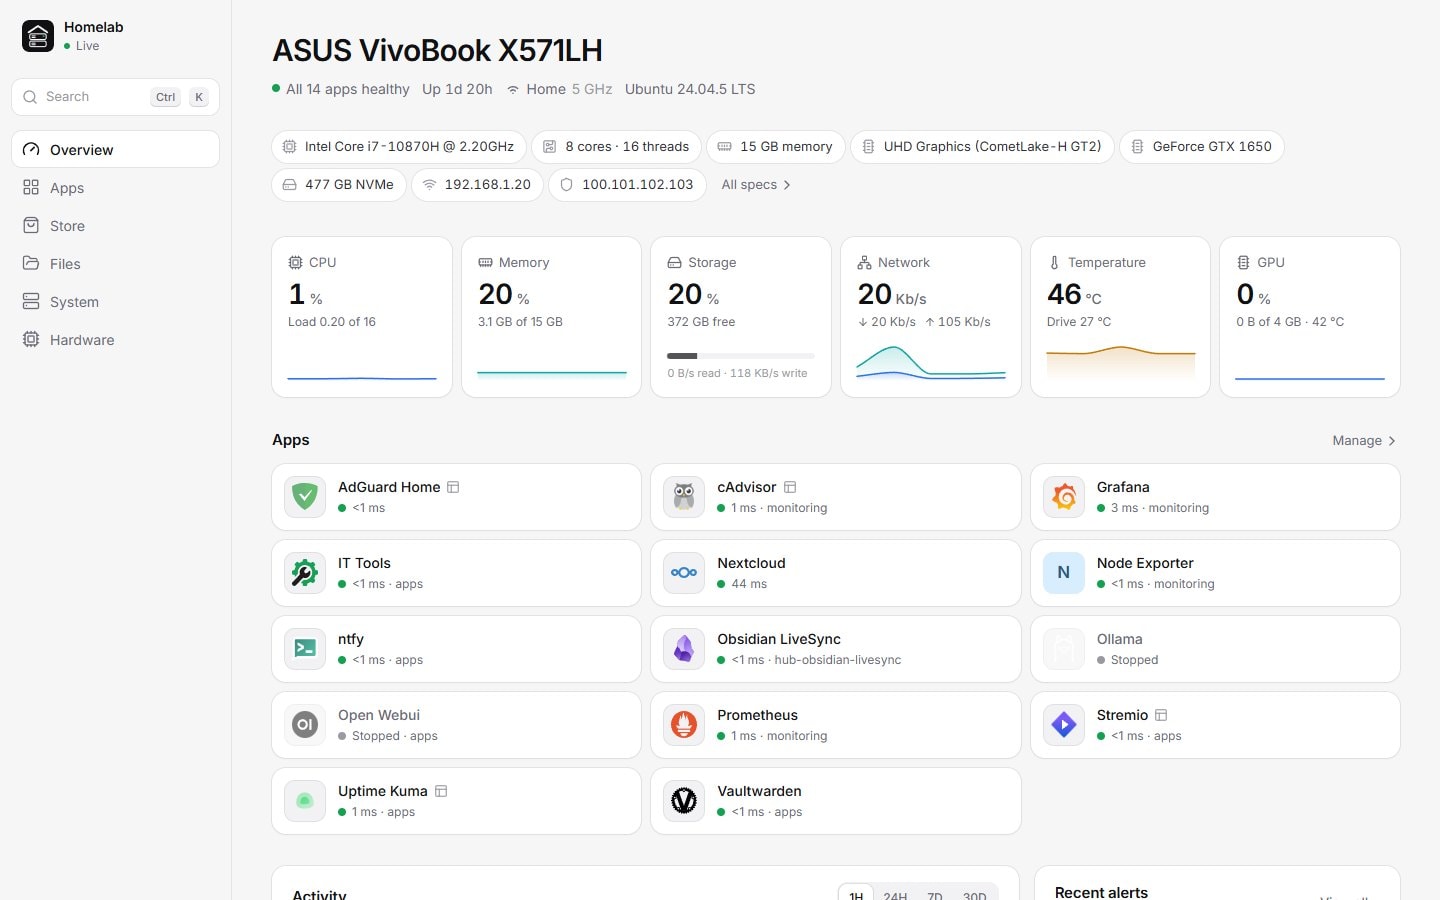Open the ntfy terminal icon
Viewport: 1440px width, 900px height.
305,649
